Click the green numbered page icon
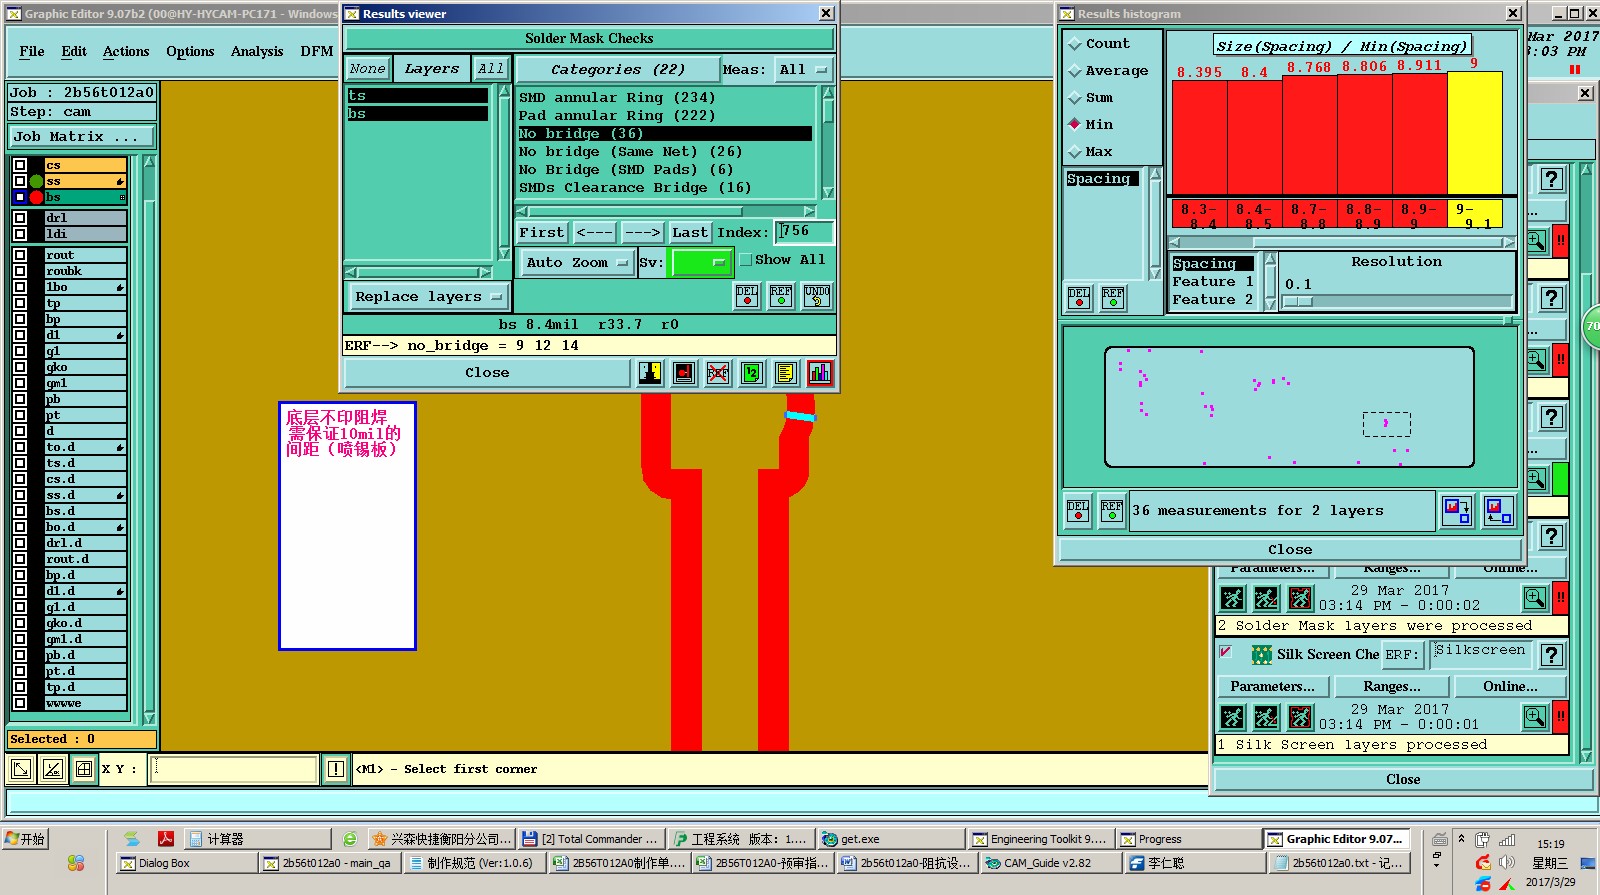 pos(752,373)
